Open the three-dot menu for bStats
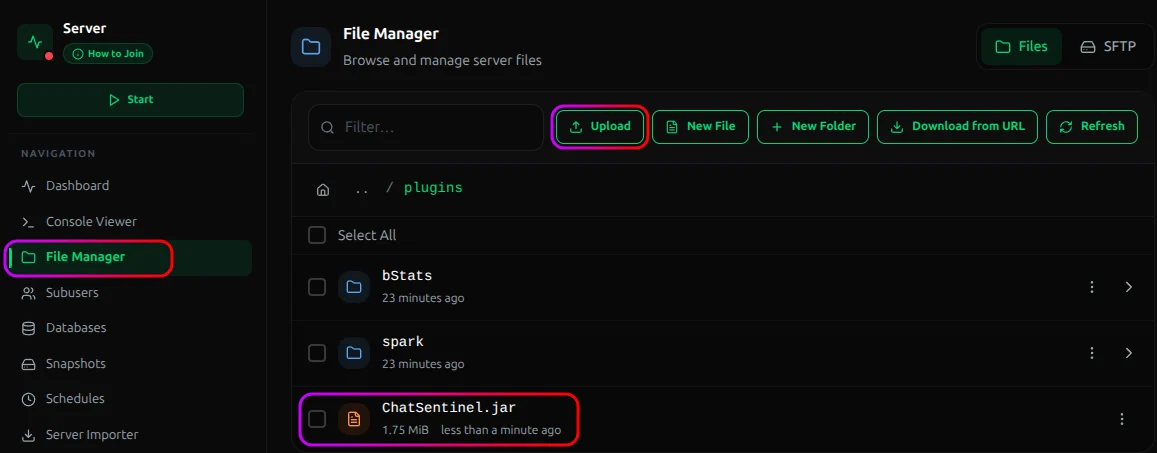Image resolution: width=1157 pixels, height=453 pixels. tap(1093, 287)
